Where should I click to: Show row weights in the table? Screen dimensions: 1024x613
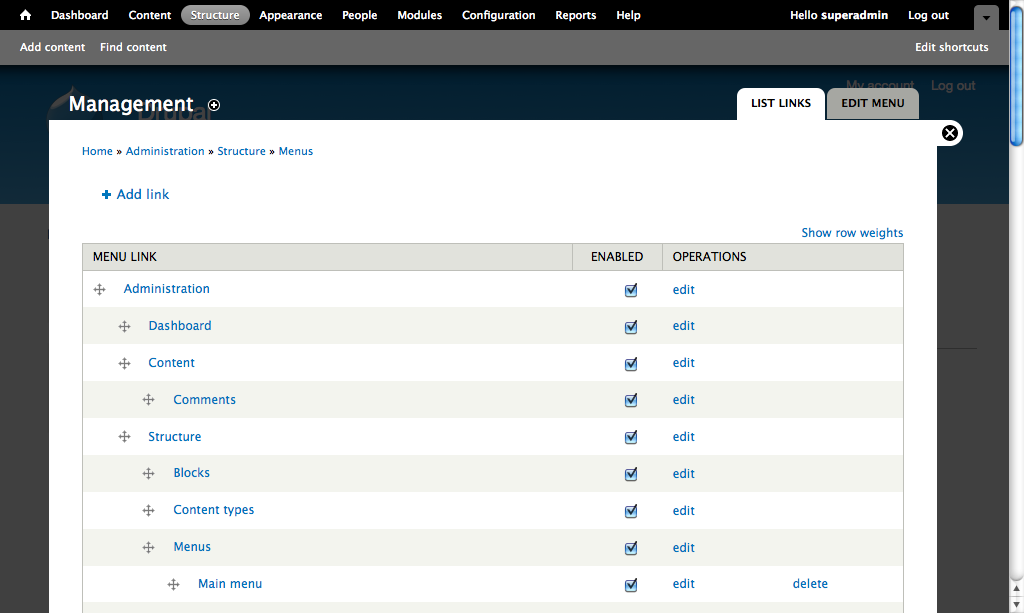point(852,233)
